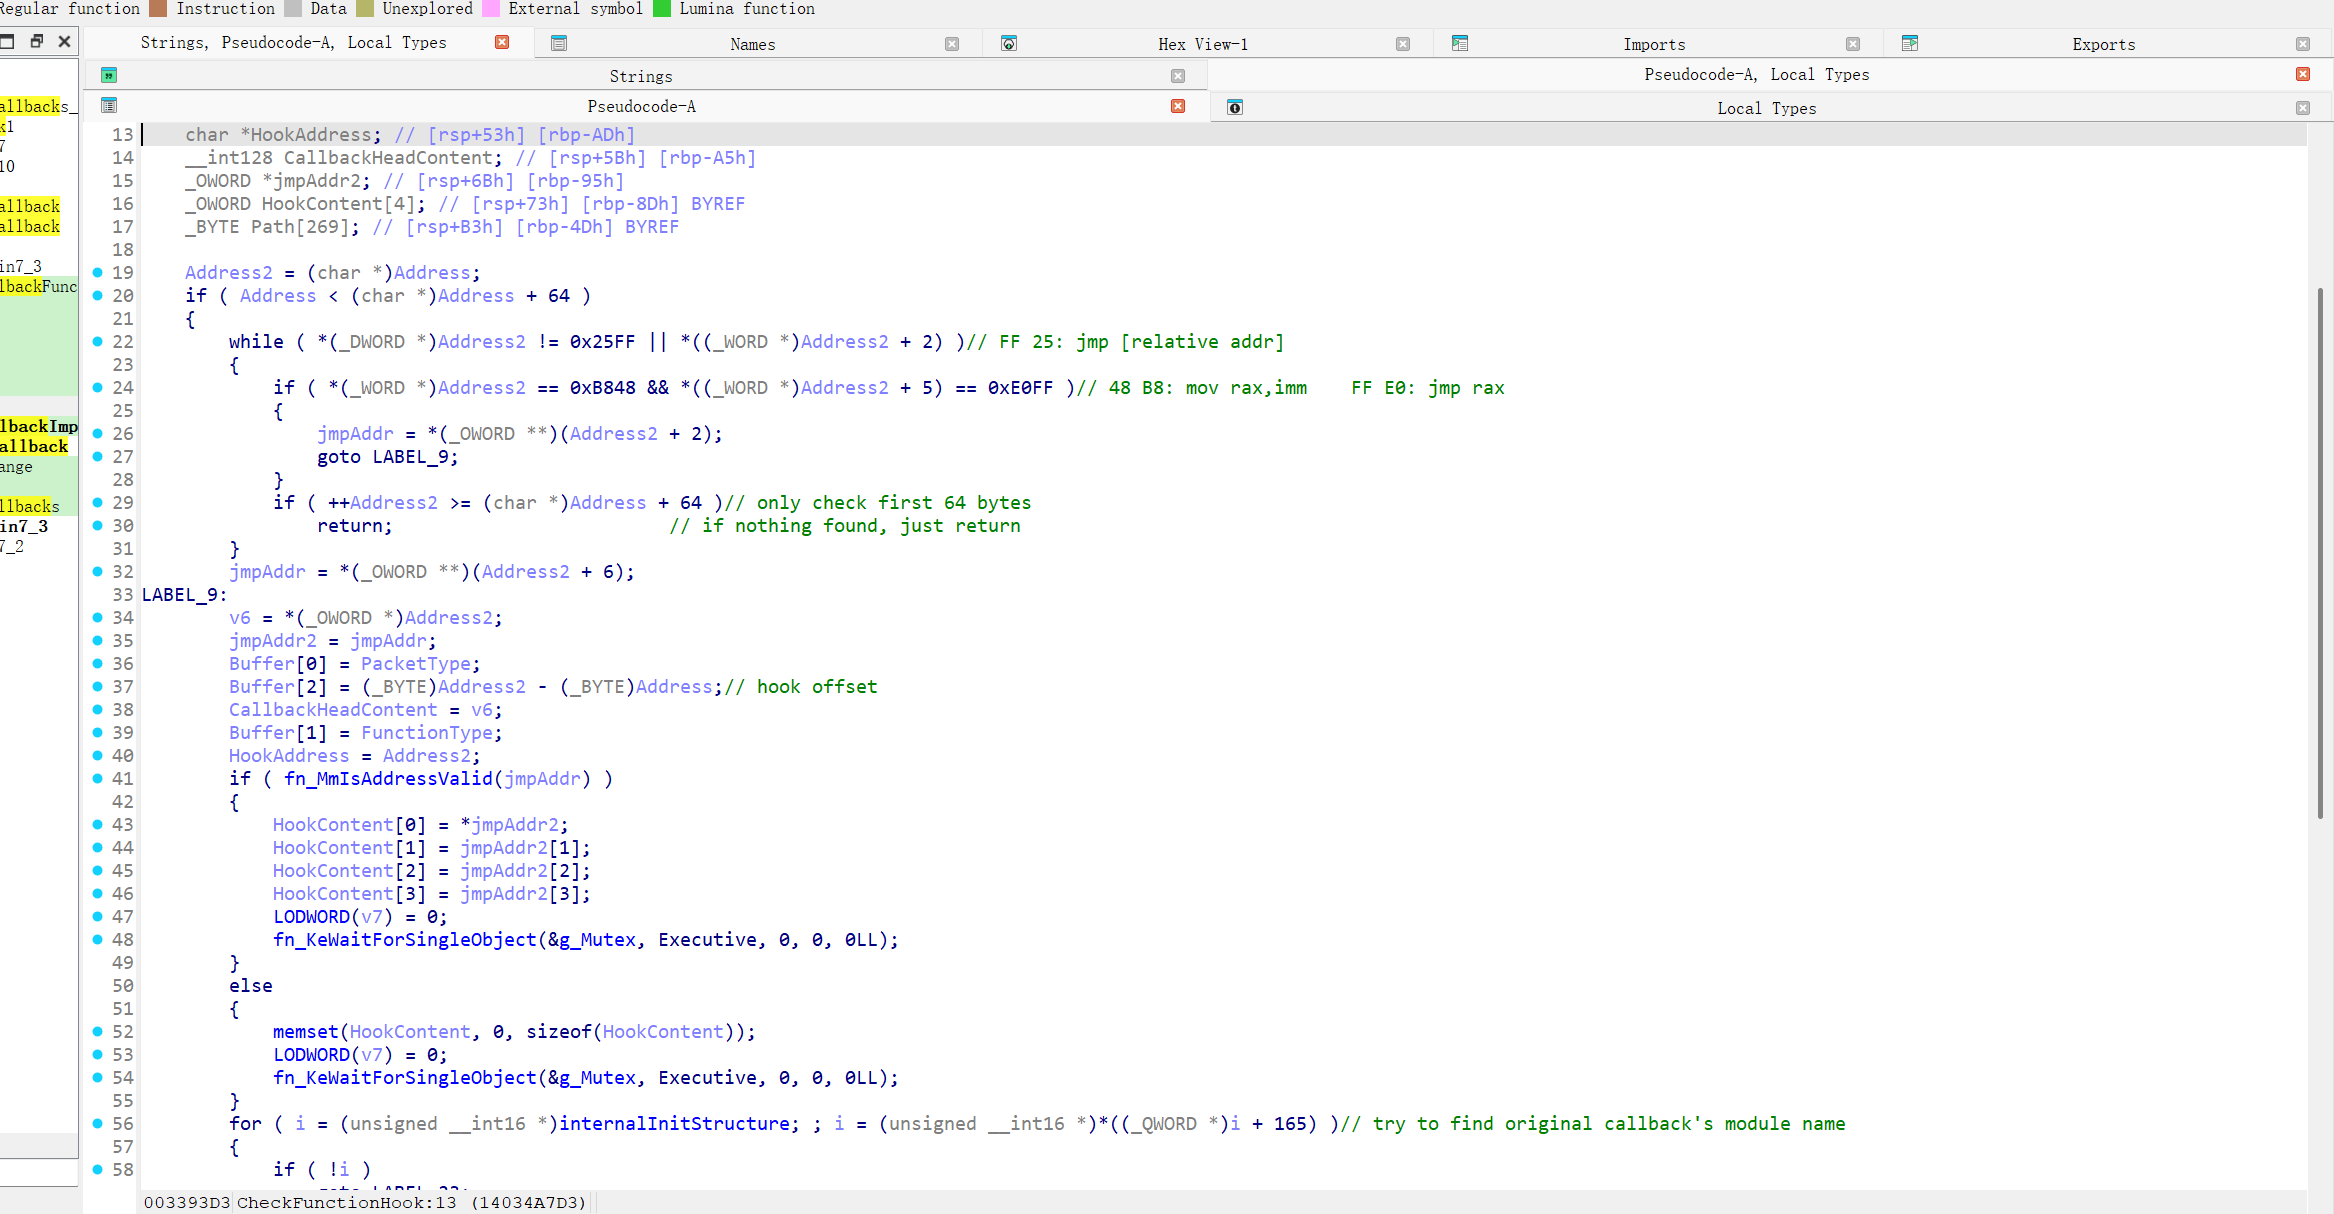Click '&g_Mutex' argument on line 48
Image resolution: width=2334 pixels, height=1214 pixels.
592,939
